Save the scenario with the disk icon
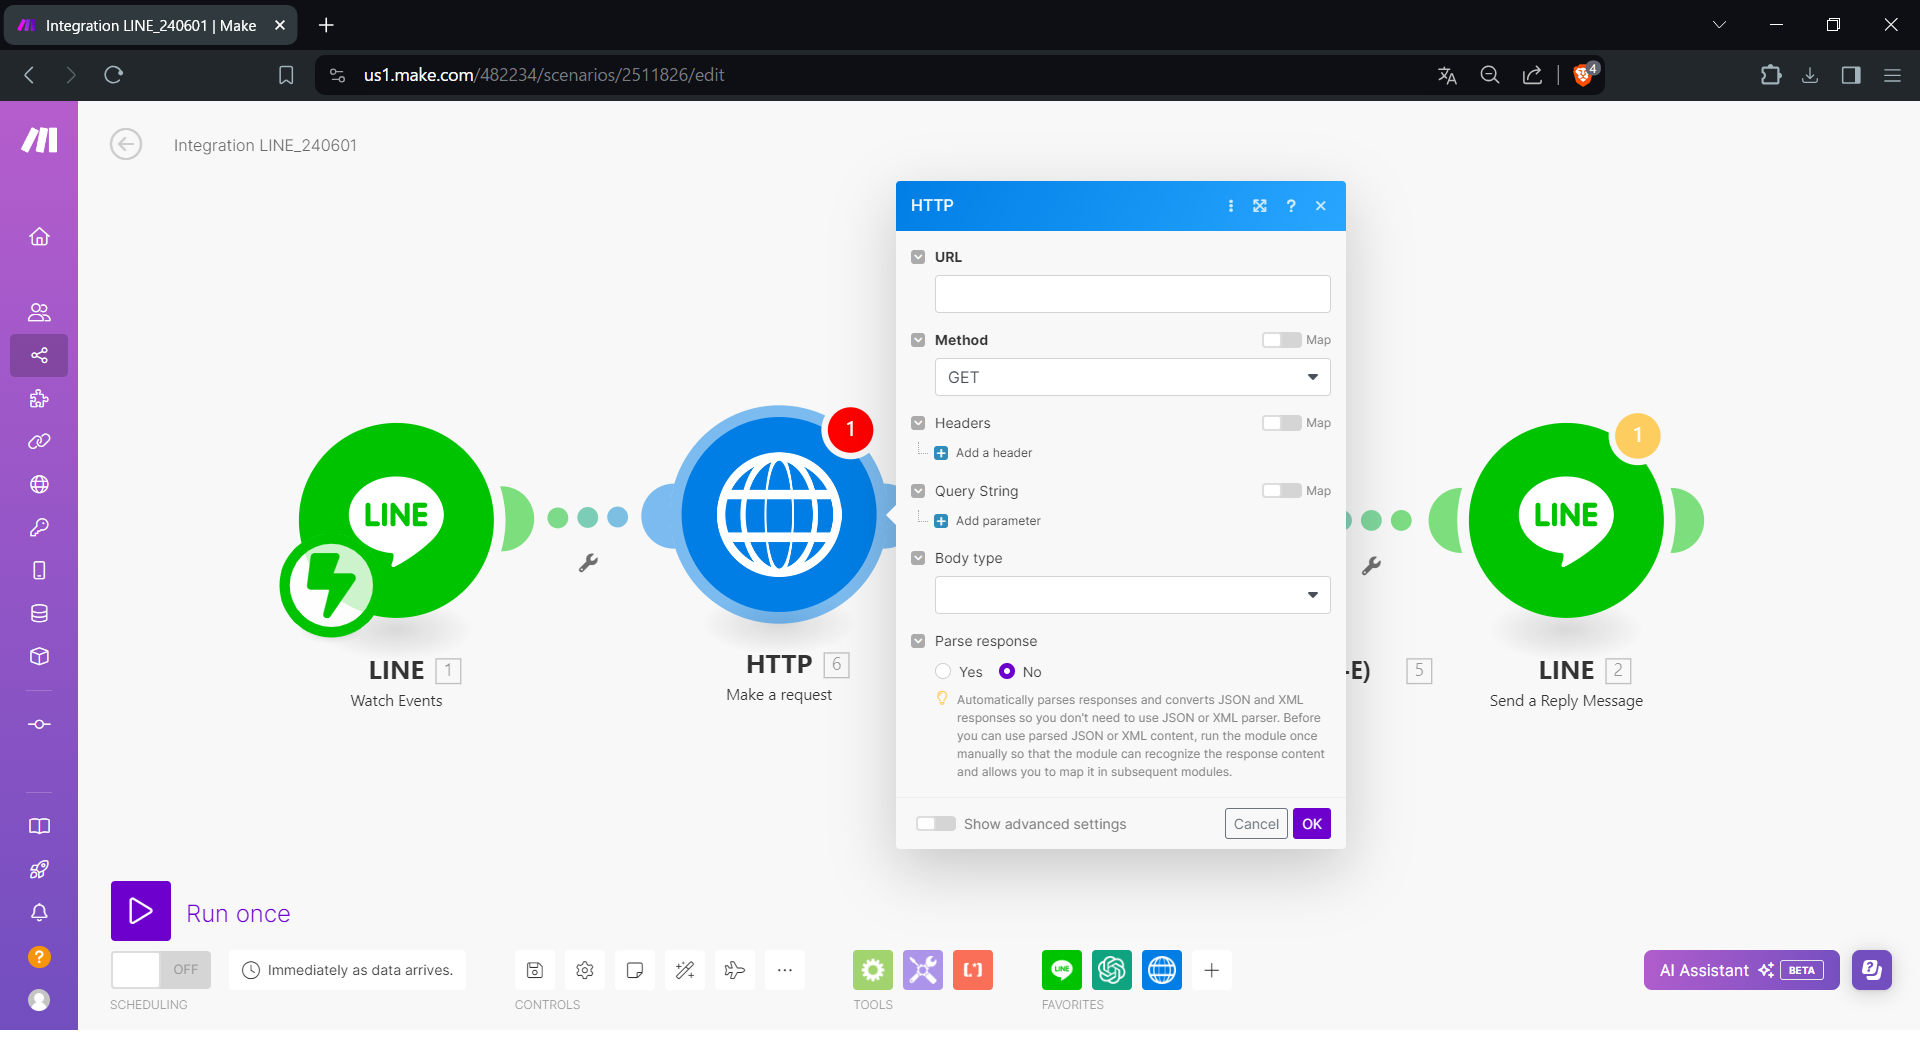 535,970
